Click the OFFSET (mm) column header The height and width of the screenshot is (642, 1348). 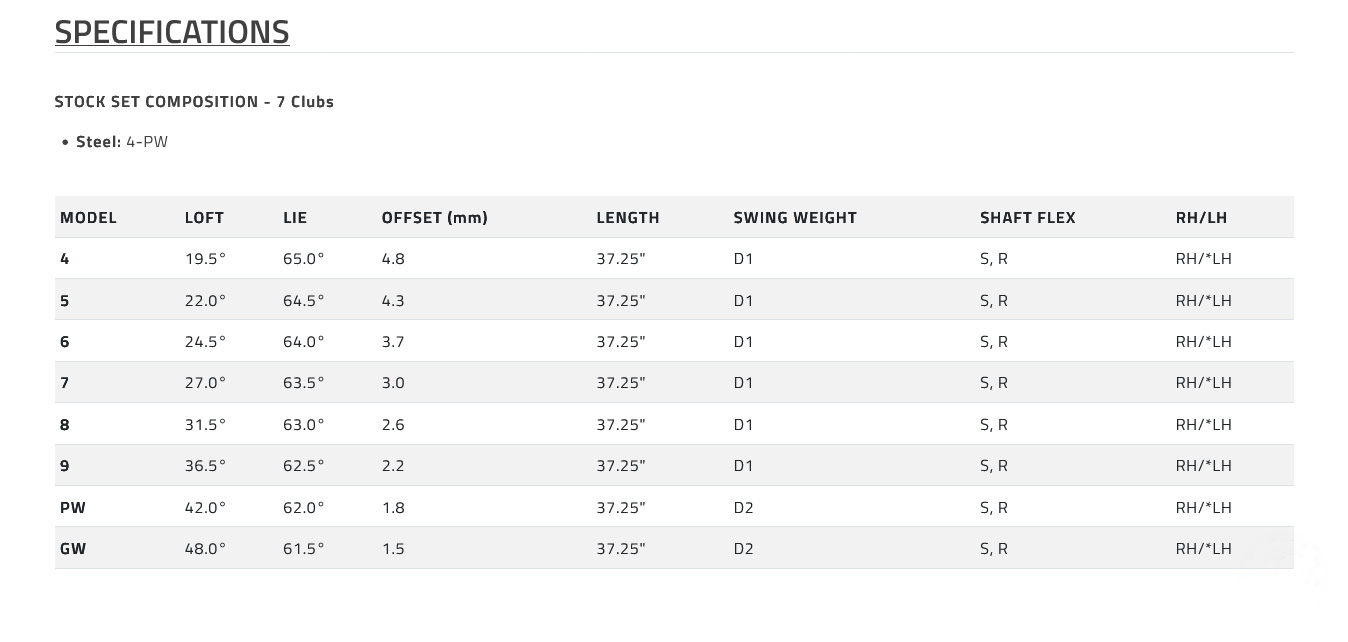pos(434,218)
